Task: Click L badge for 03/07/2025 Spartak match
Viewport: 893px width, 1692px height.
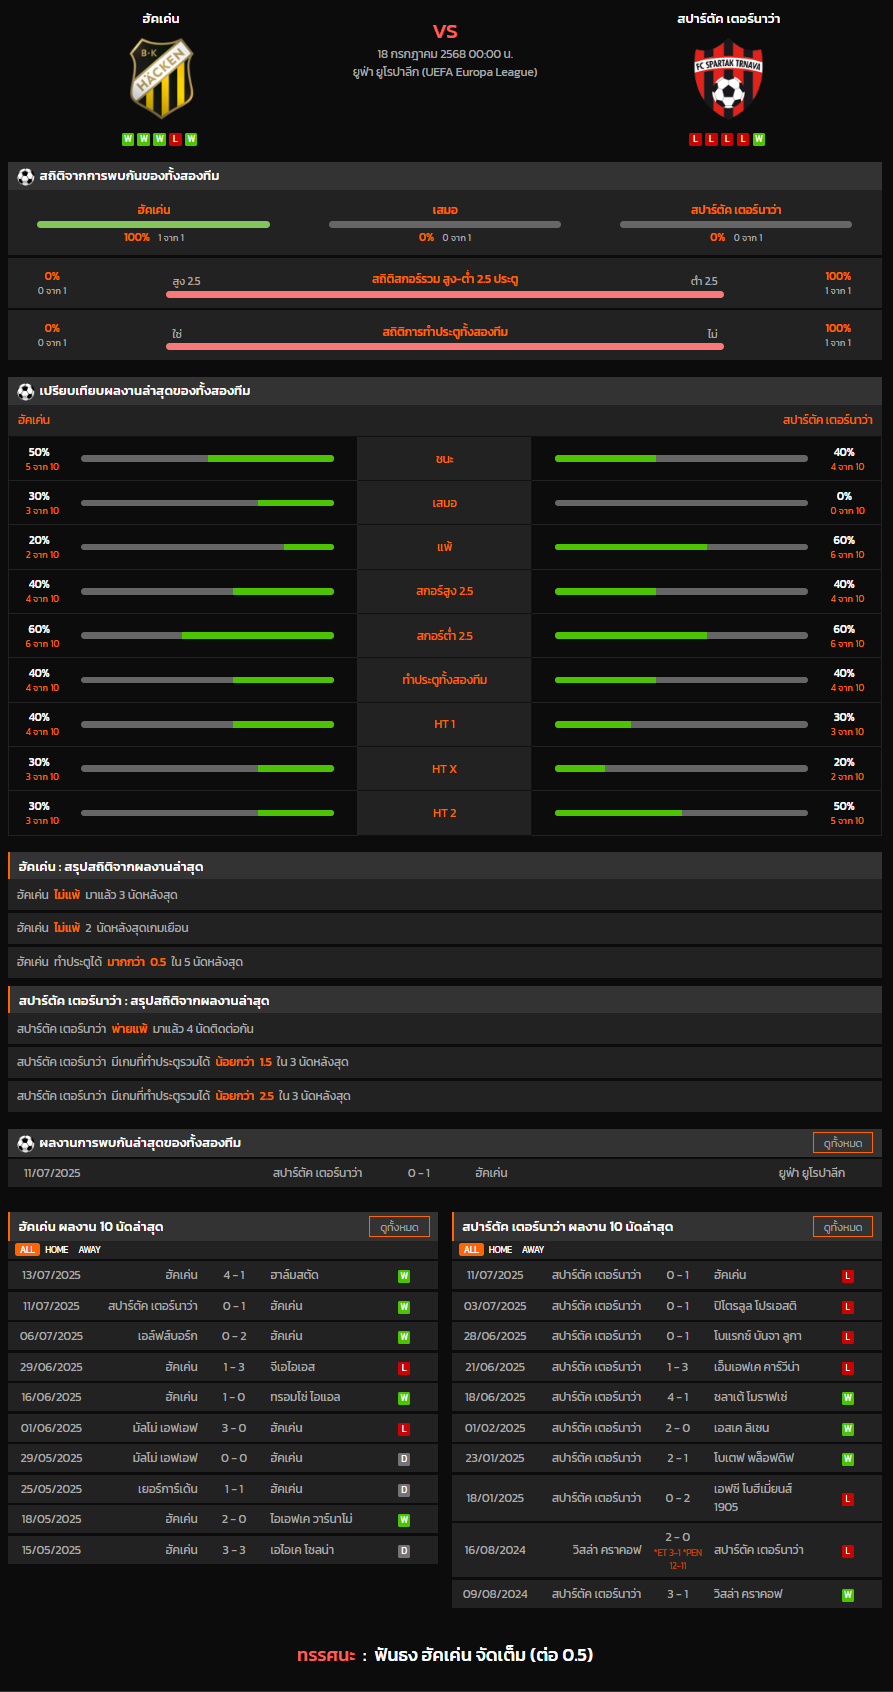Action: (848, 1307)
